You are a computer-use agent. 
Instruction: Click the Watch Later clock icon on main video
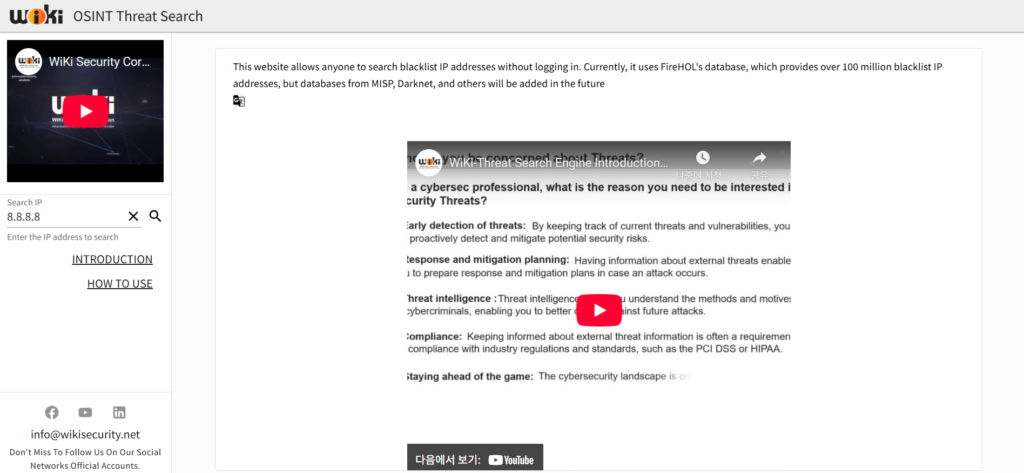pos(703,159)
